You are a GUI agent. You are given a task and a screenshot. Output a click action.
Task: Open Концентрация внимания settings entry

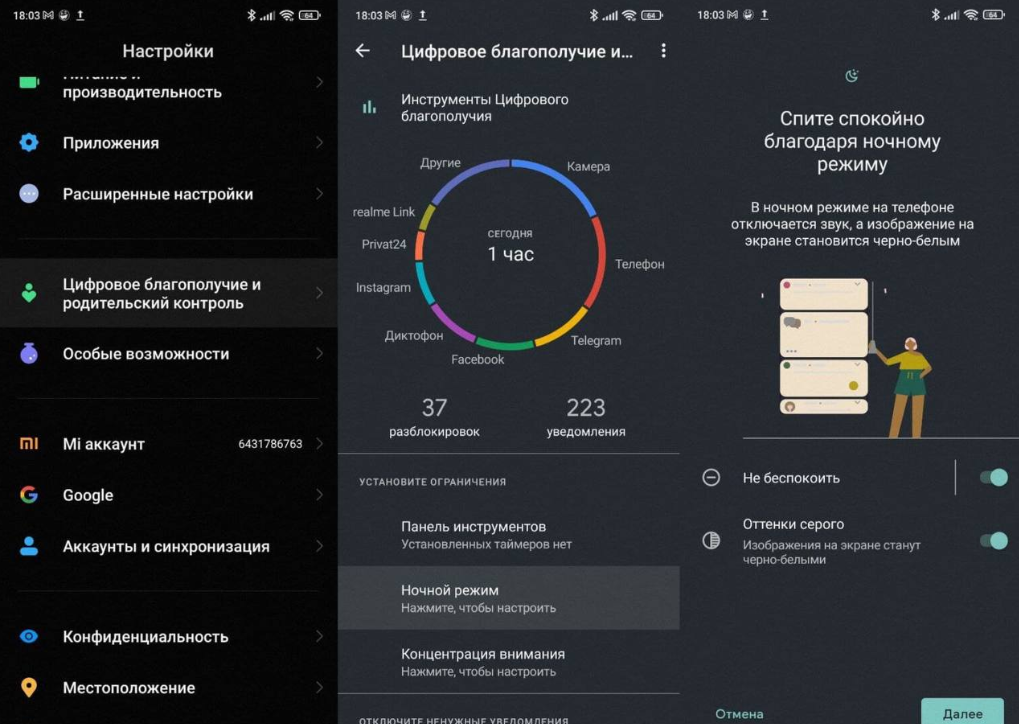pos(508,662)
